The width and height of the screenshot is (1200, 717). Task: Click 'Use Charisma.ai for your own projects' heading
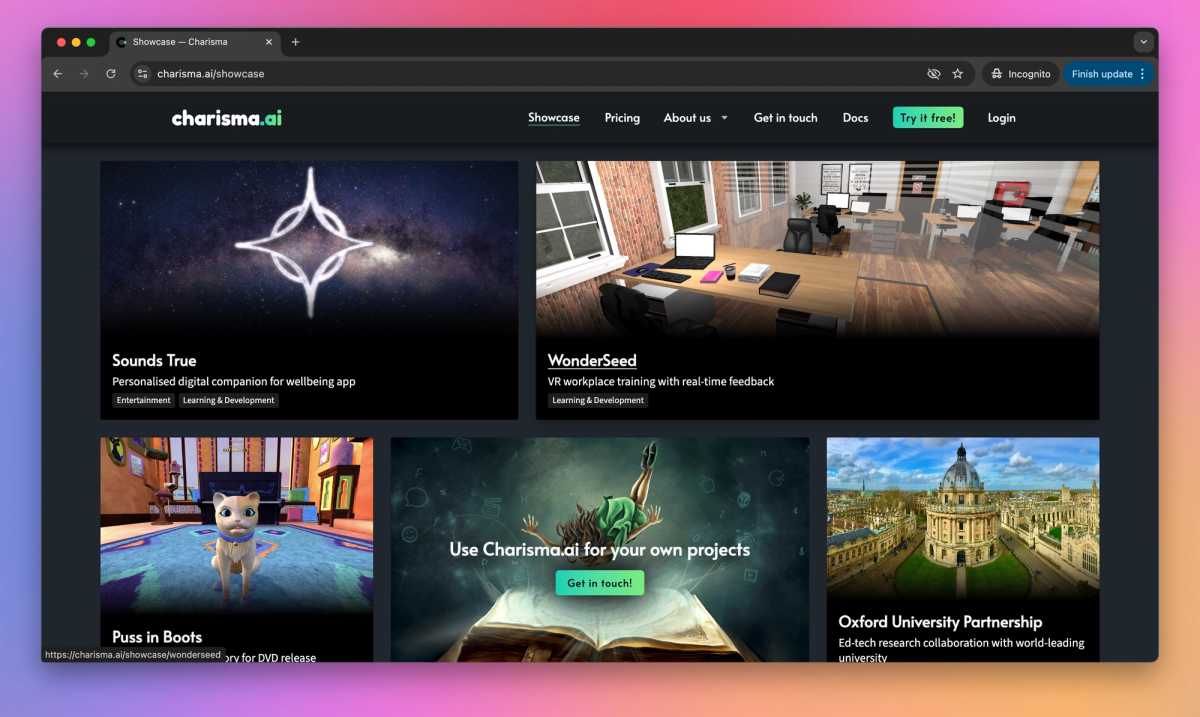pos(600,549)
